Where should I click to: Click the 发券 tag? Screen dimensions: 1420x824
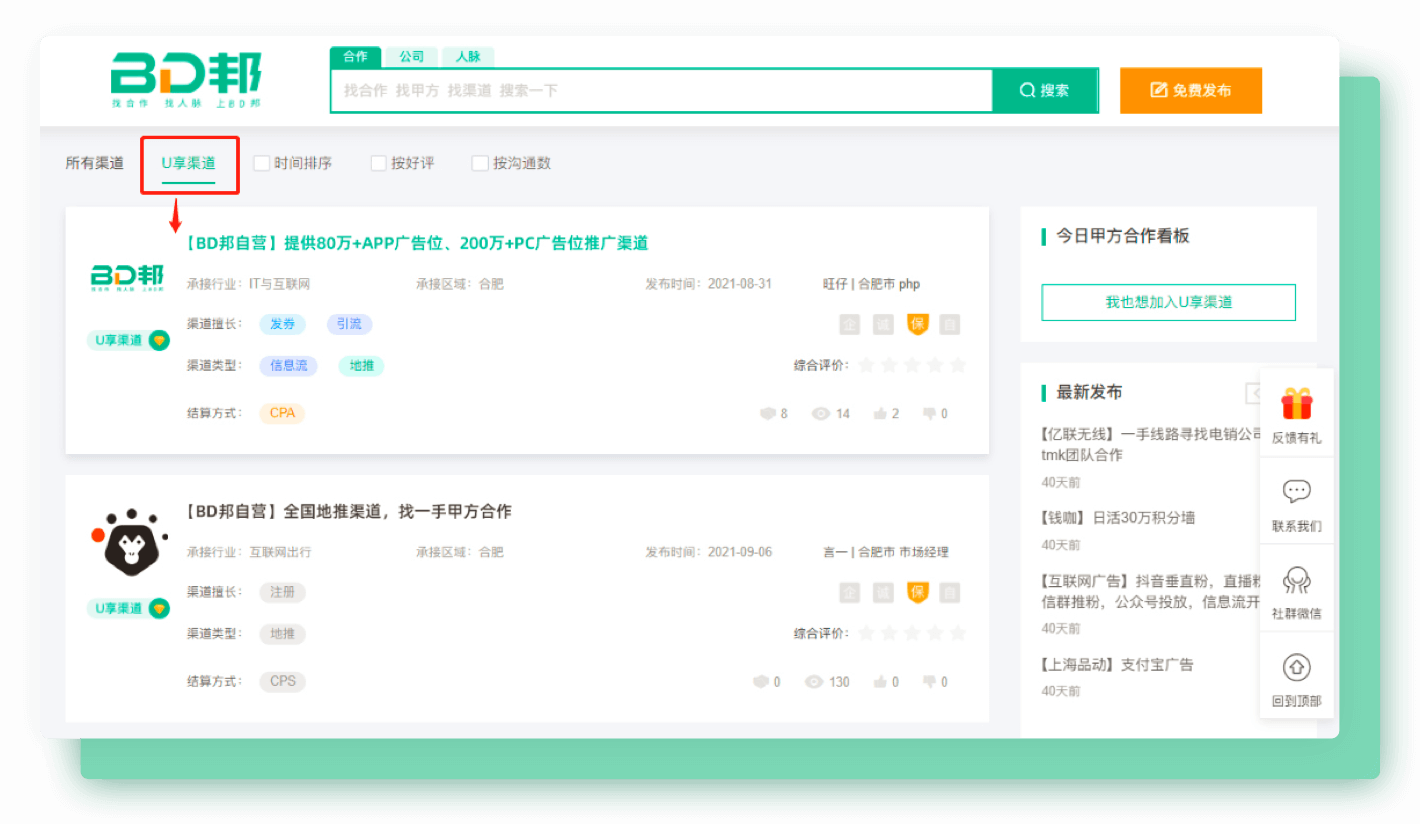click(283, 324)
